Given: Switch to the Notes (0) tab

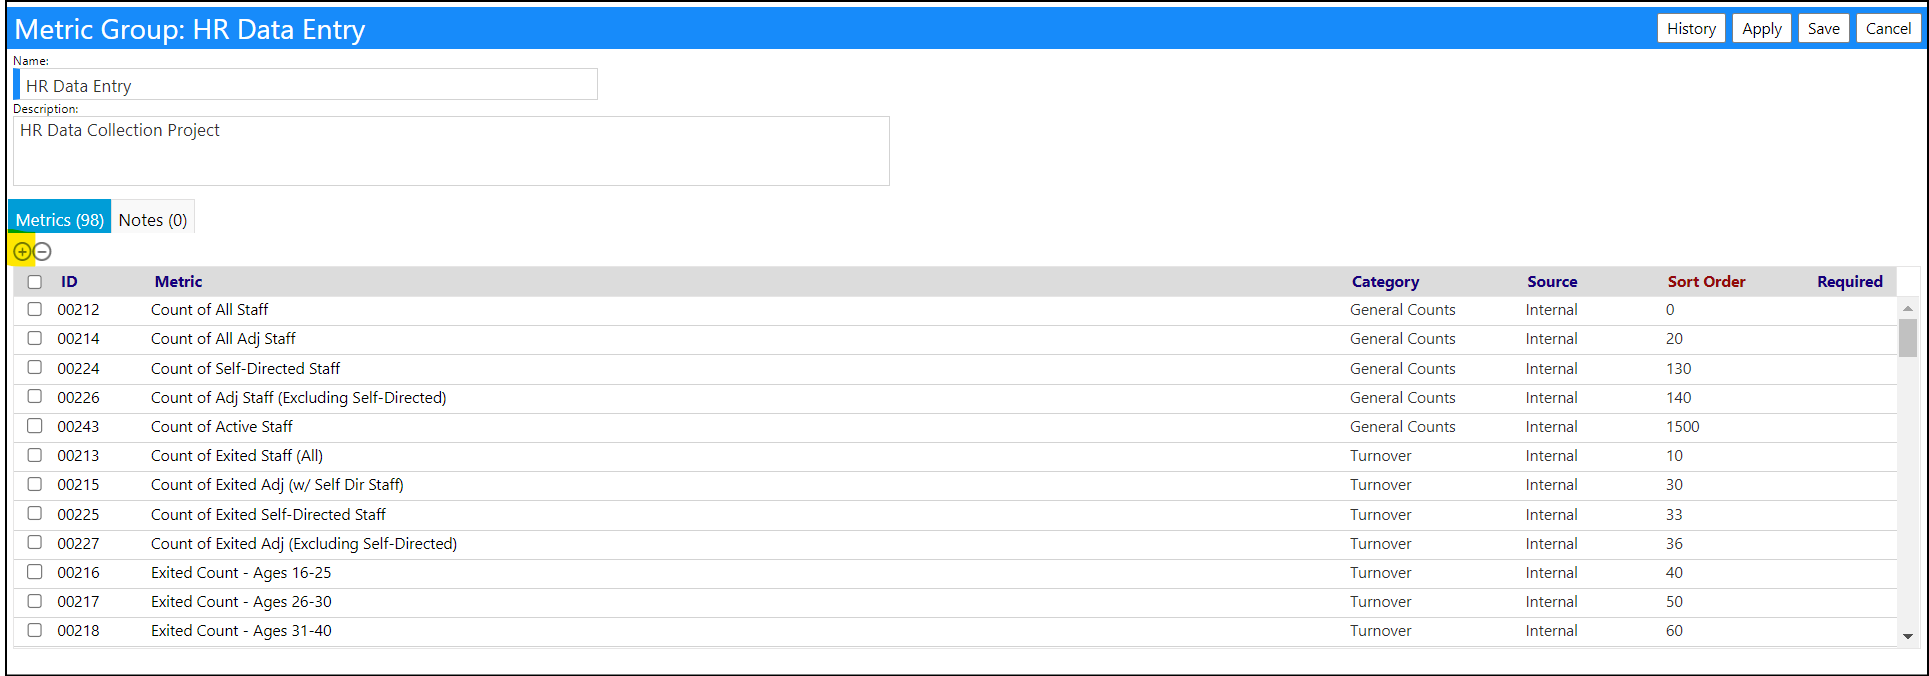Looking at the screenshot, I should pyautogui.click(x=153, y=220).
